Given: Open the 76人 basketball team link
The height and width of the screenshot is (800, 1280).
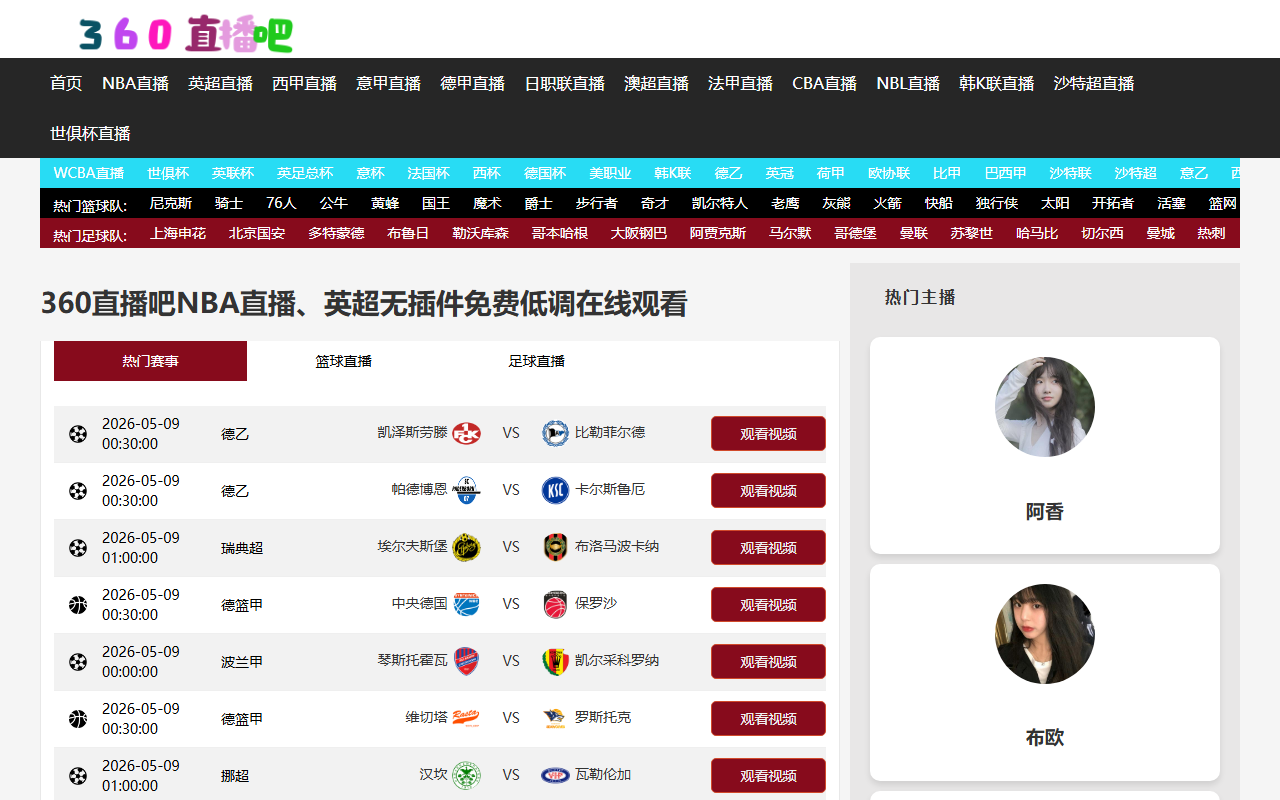Looking at the screenshot, I should pyautogui.click(x=281, y=203).
